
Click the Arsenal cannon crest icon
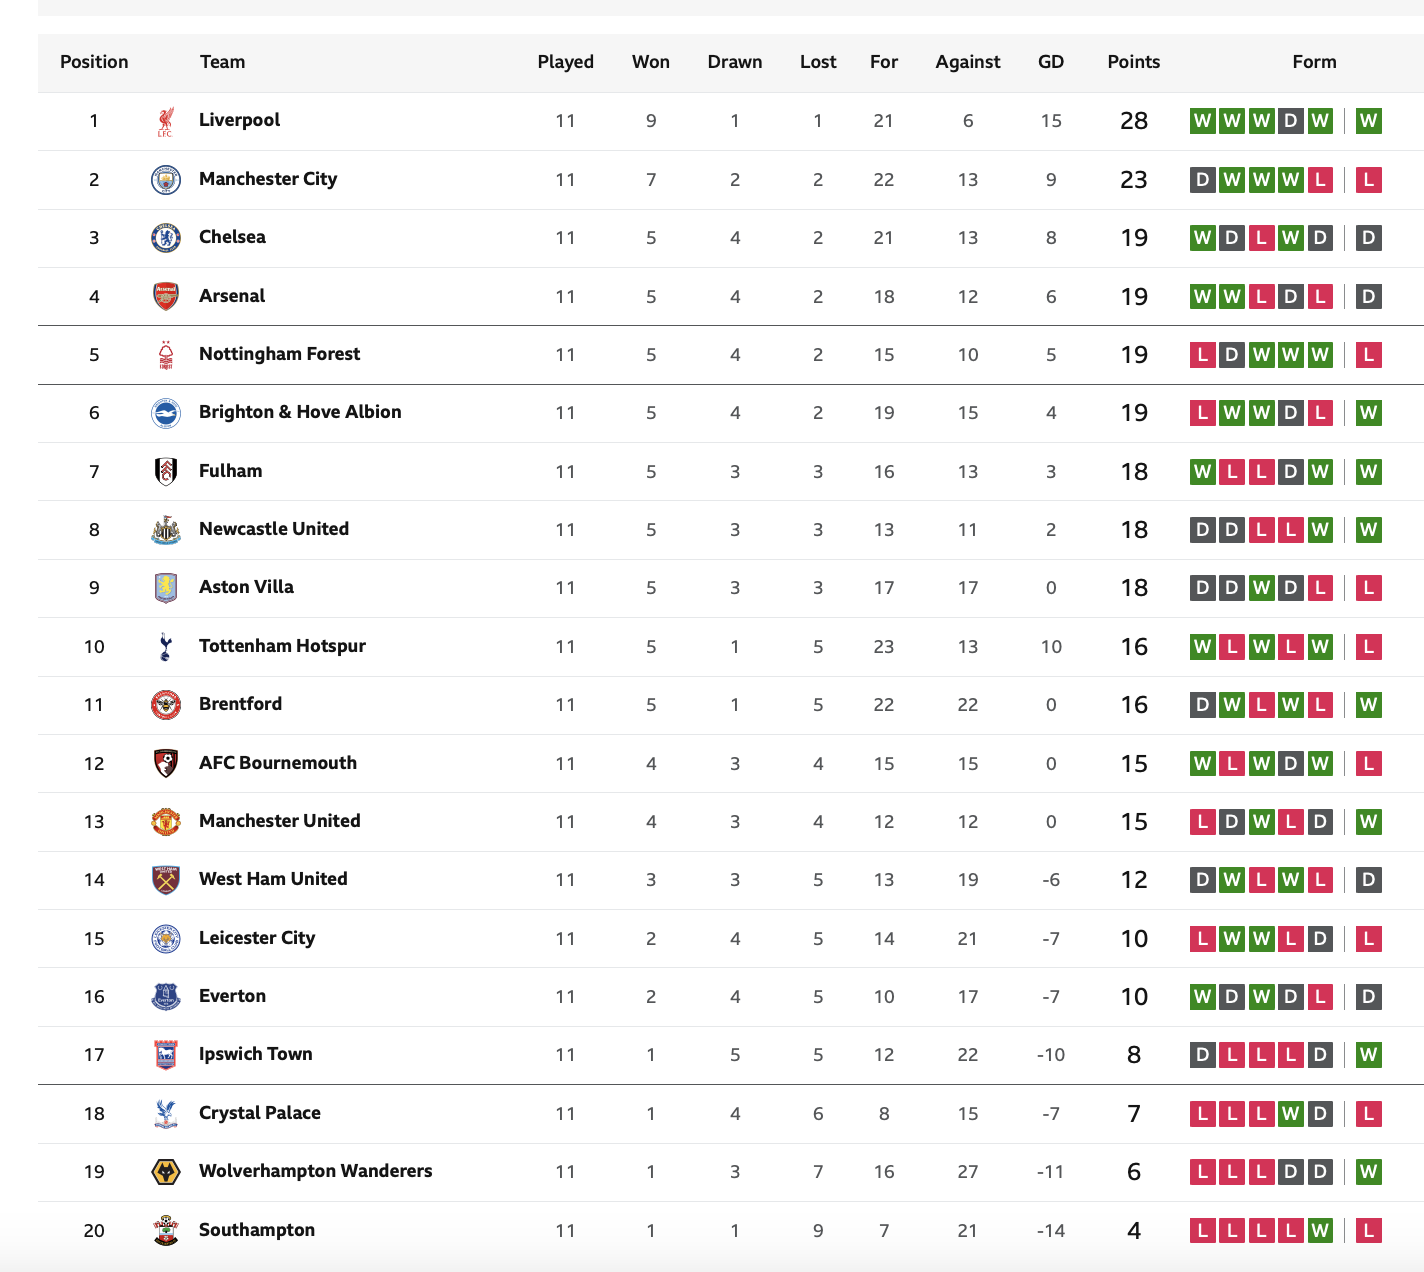[165, 296]
